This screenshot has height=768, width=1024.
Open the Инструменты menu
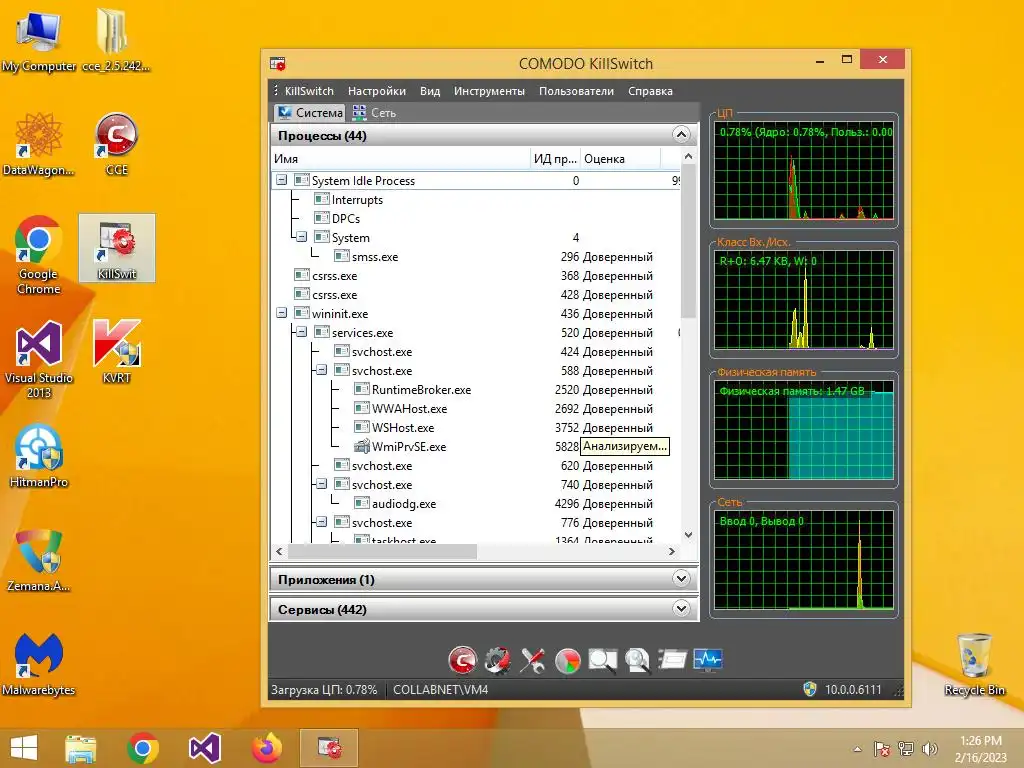click(x=489, y=91)
